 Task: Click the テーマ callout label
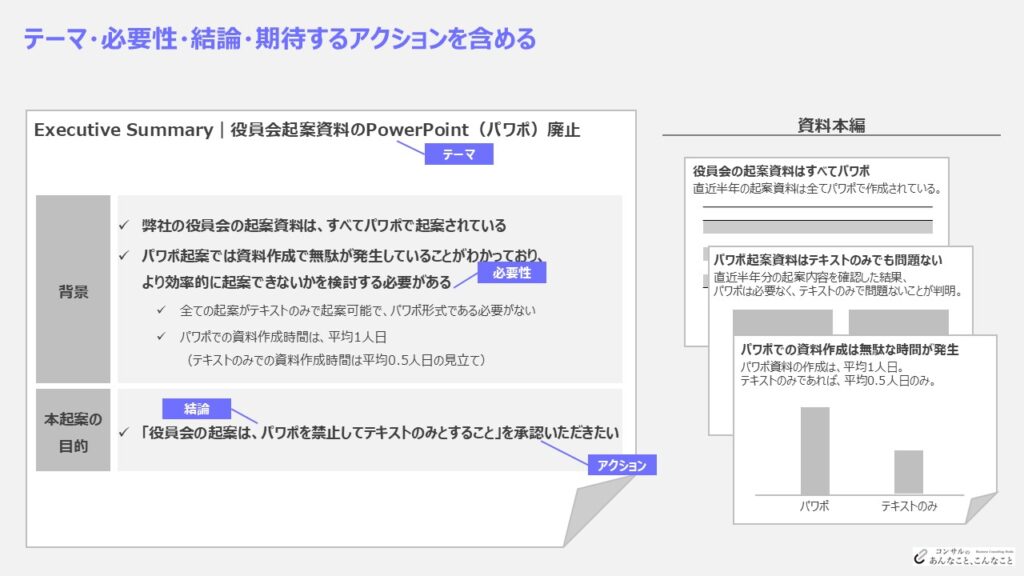pos(458,154)
